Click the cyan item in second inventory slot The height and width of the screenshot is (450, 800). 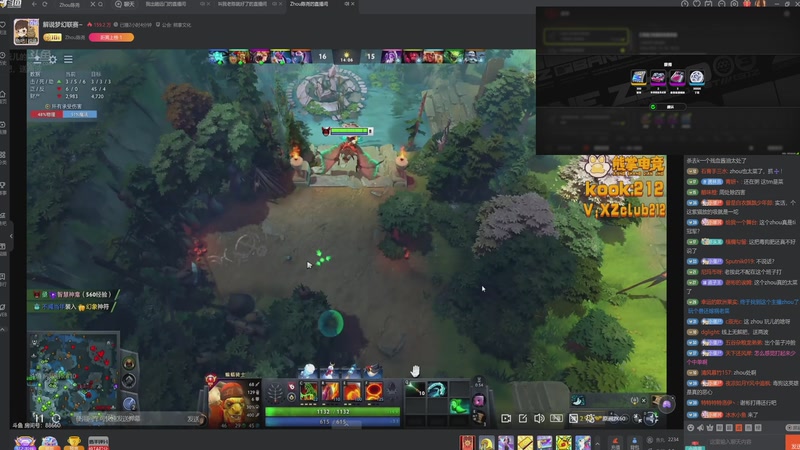coord(437,390)
